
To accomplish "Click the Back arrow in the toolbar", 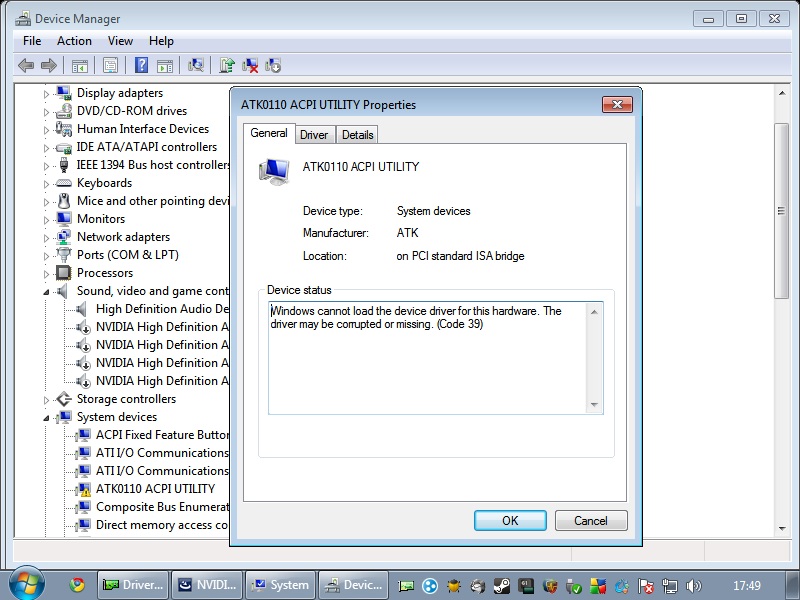I will click(26, 65).
